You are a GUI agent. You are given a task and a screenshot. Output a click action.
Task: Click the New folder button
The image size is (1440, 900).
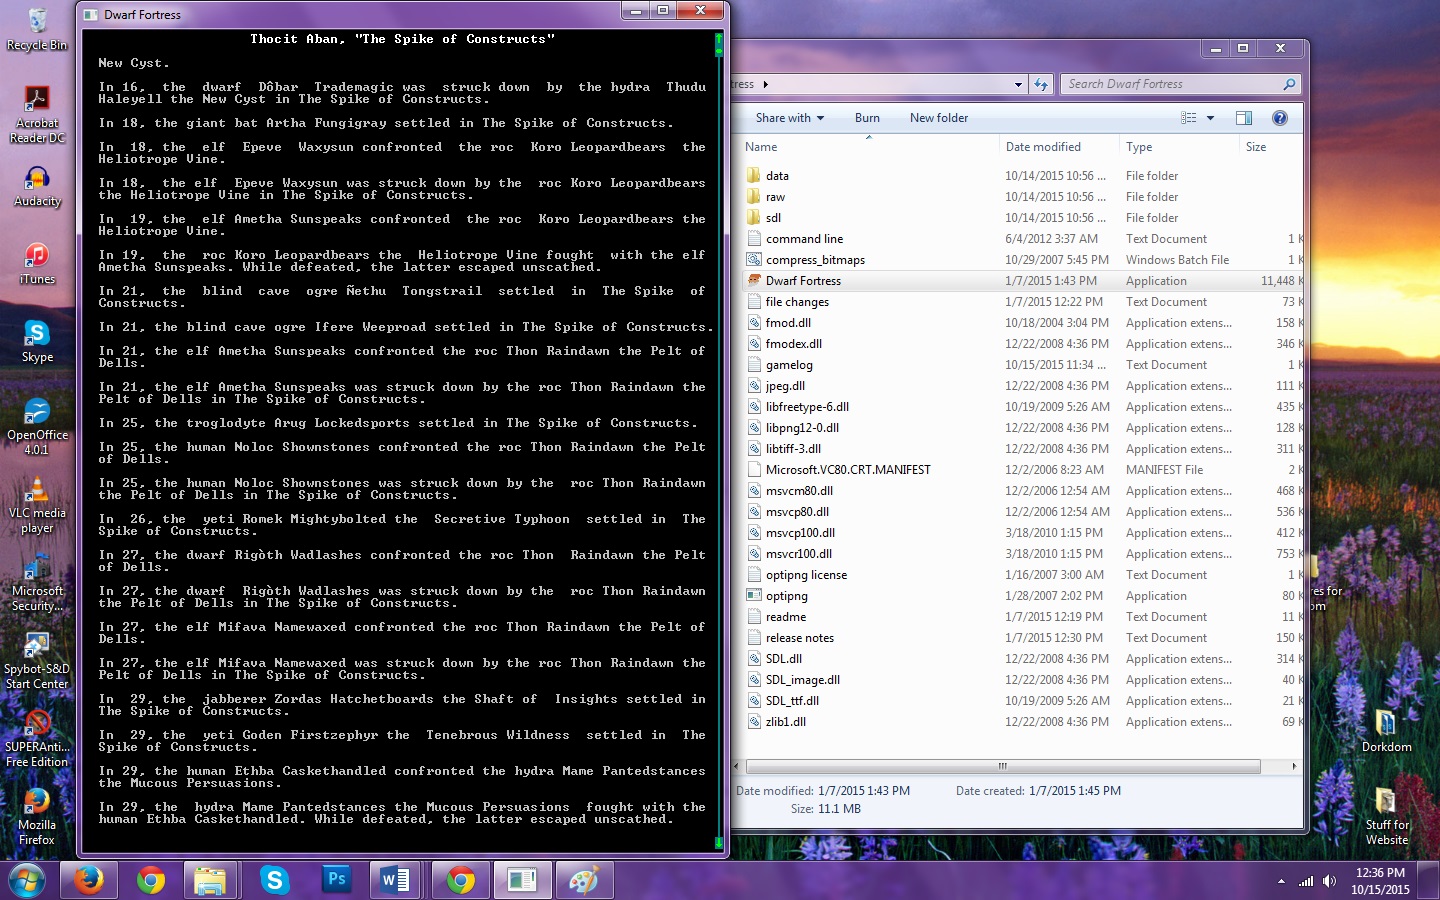point(938,118)
